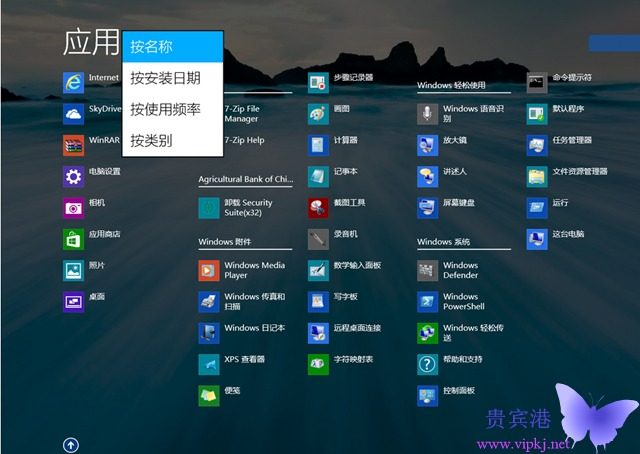Select the Windows 附件 group header

point(224,242)
